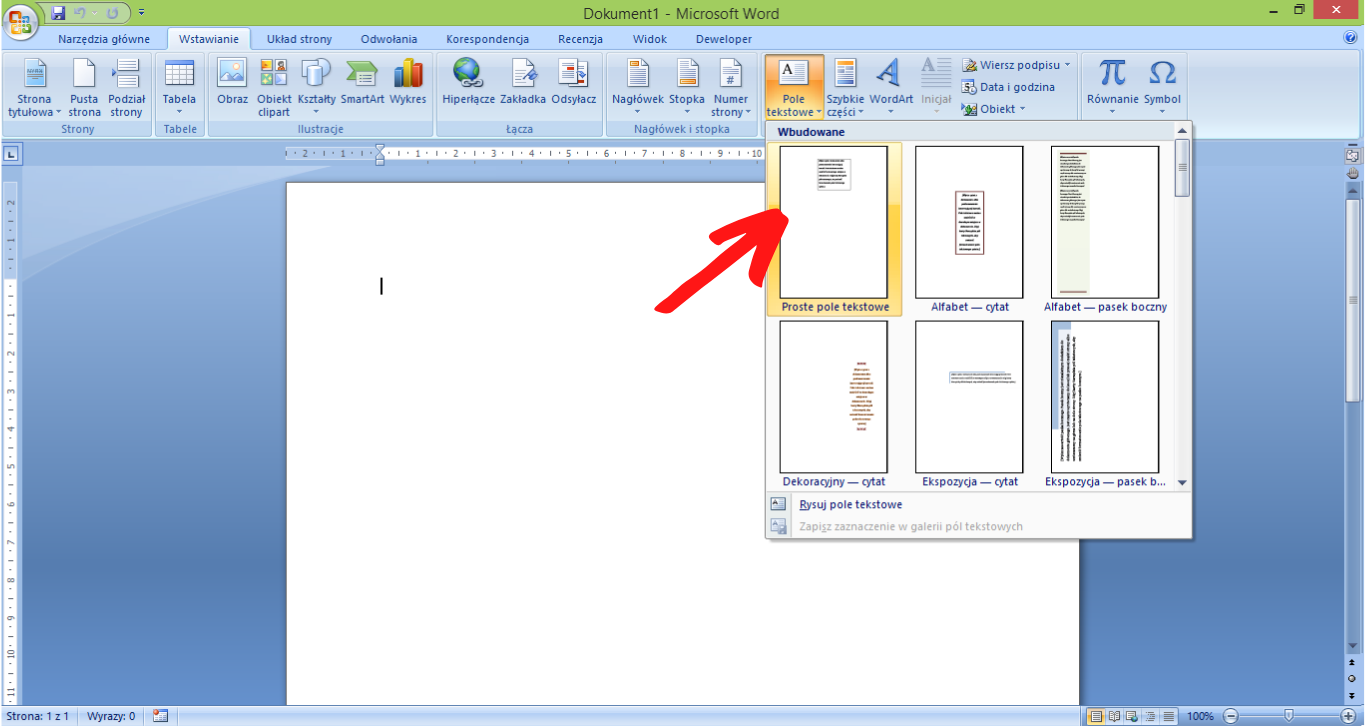Open Obiekt clipart pane
This screenshot has height=726, width=1366.
coord(274,87)
